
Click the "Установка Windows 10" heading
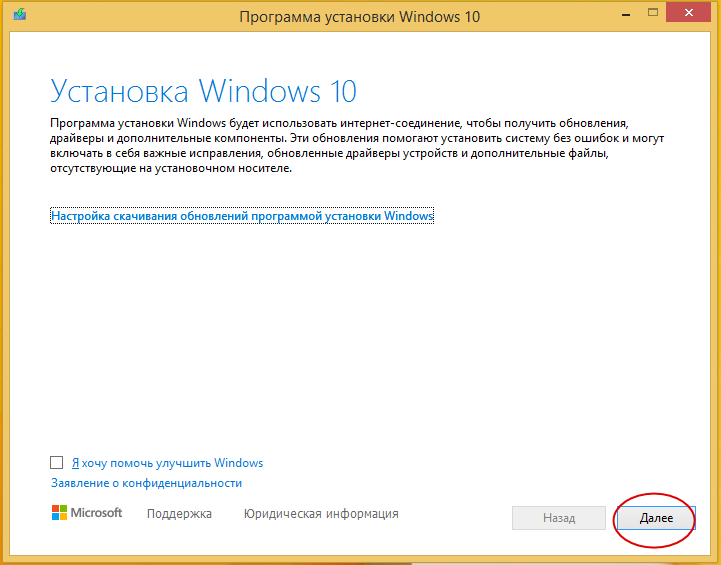203,91
